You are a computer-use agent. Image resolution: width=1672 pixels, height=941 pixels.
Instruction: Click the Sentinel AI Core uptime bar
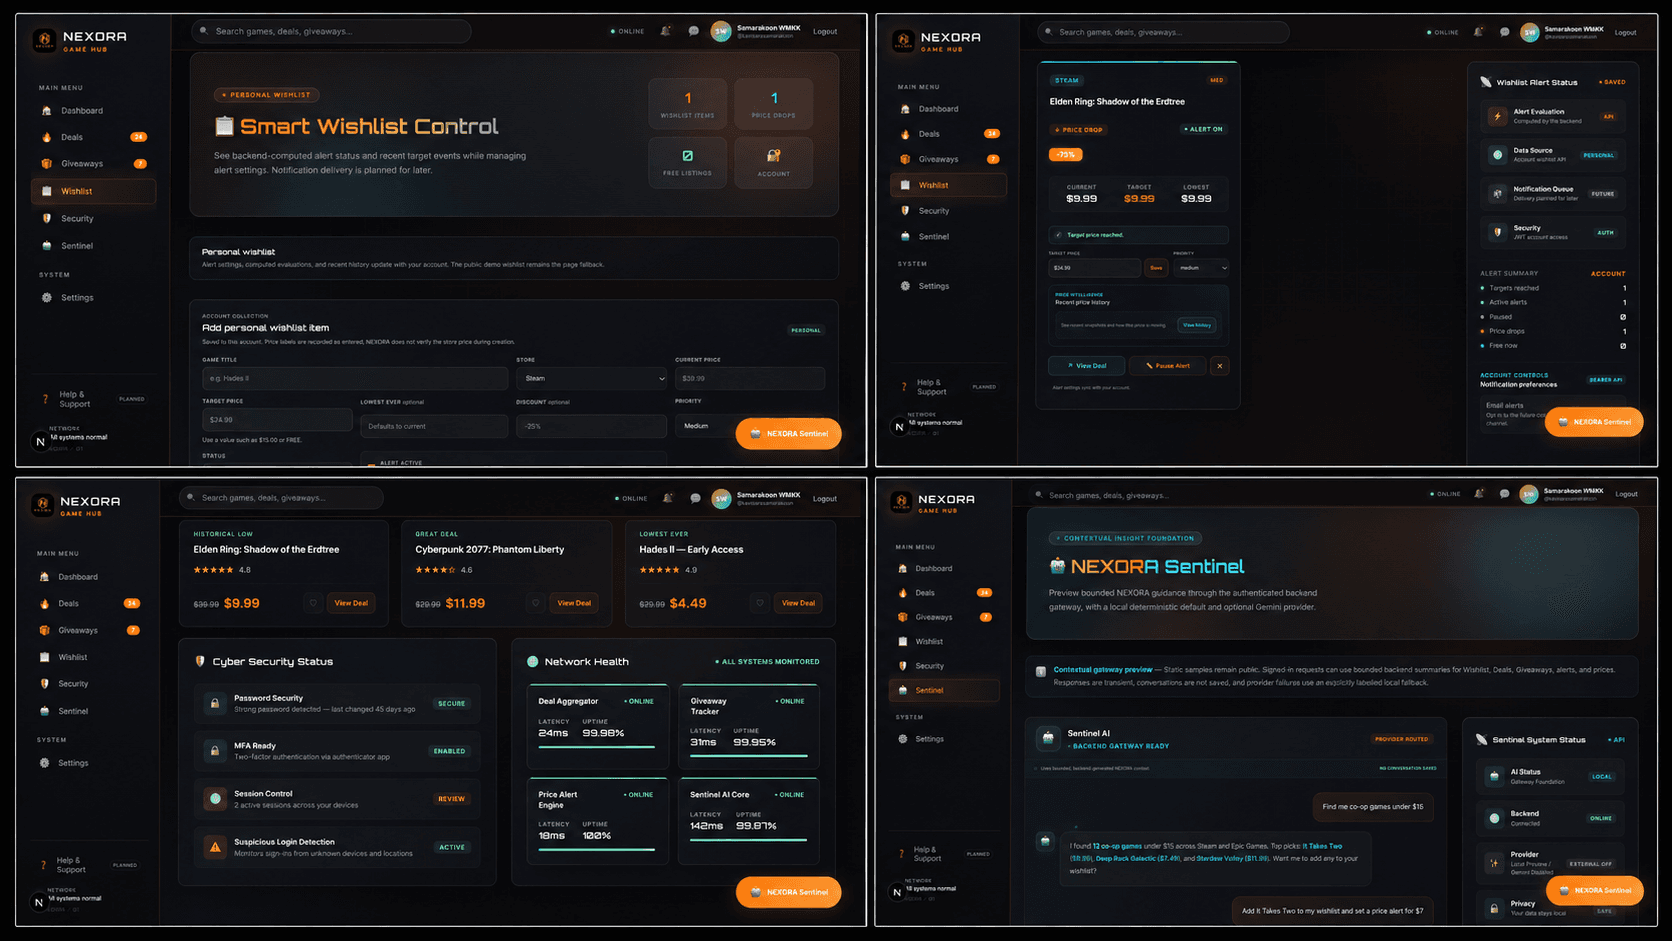[748, 840]
